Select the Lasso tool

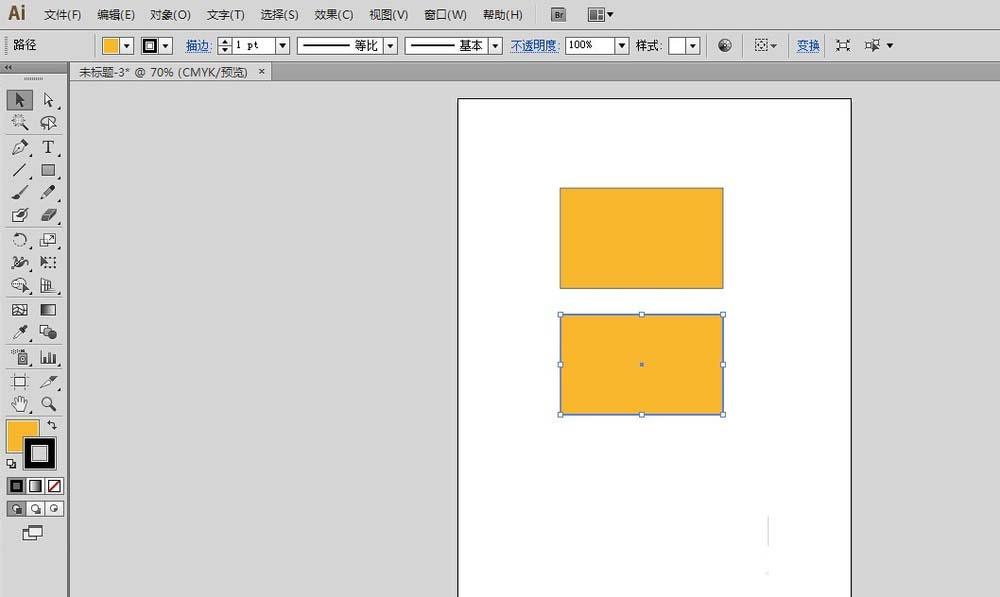(48, 122)
